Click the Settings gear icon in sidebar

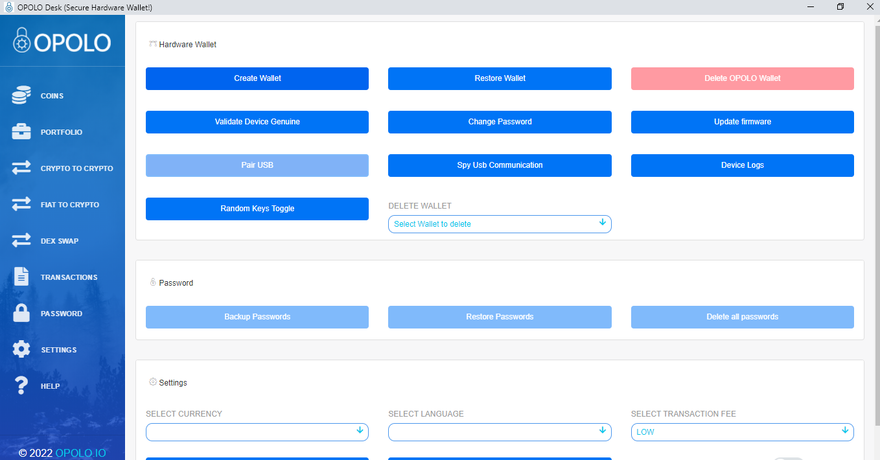21,350
